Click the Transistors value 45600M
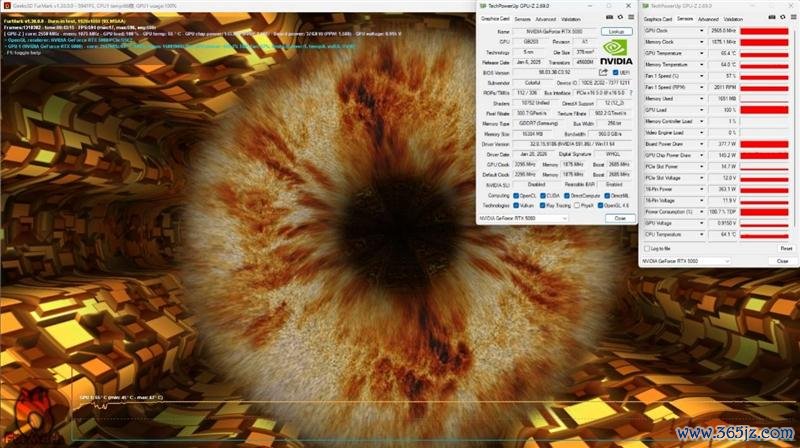The image size is (800, 448). click(x=585, y=62)
